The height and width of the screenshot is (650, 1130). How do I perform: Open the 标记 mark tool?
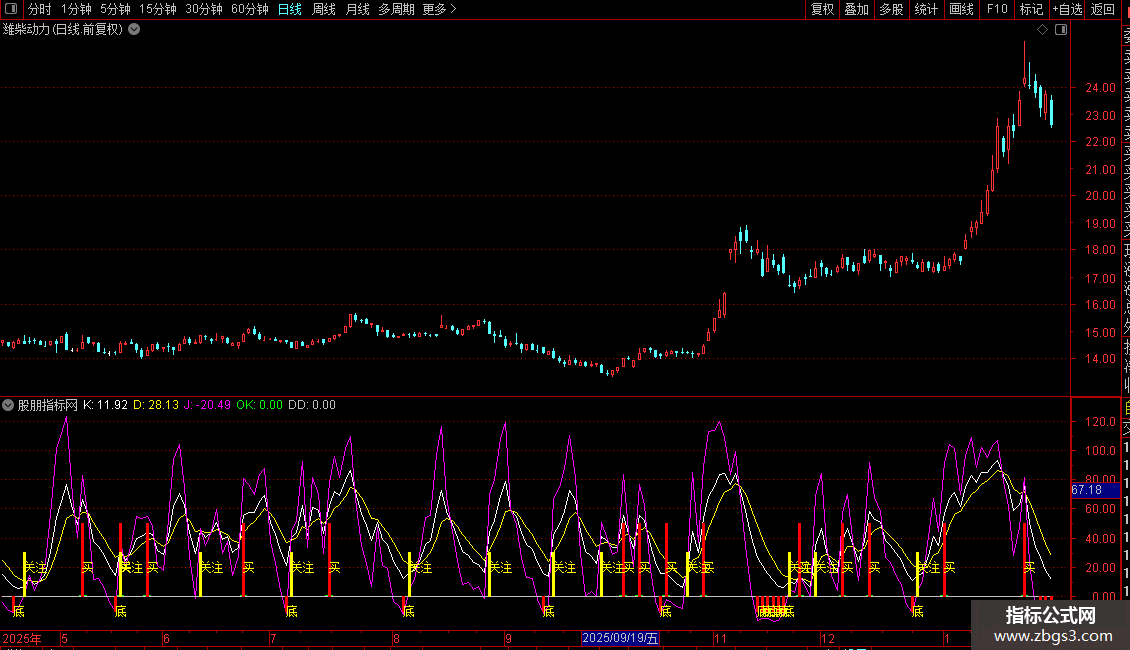pos(1031,9)
